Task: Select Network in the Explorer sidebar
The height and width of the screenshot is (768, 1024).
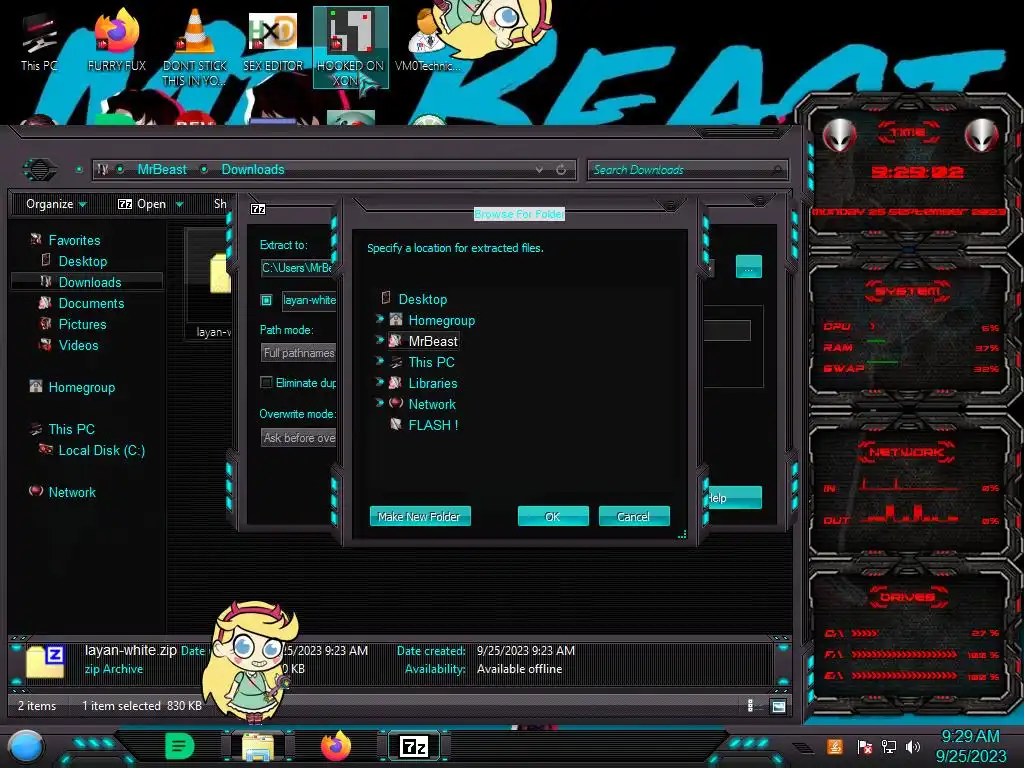Action: click(x=72, y=492)
